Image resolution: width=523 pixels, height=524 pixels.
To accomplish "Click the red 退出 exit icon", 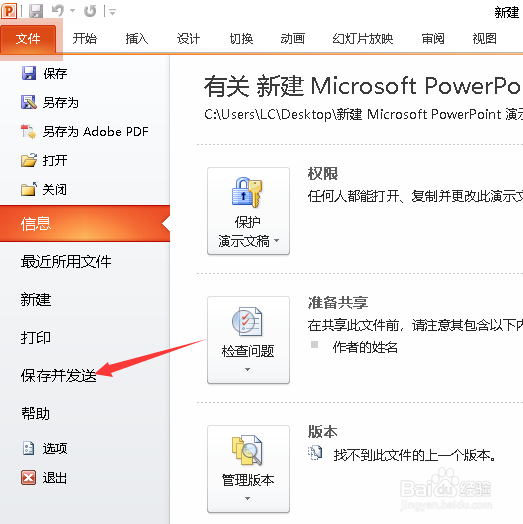I will click(28, 478).
